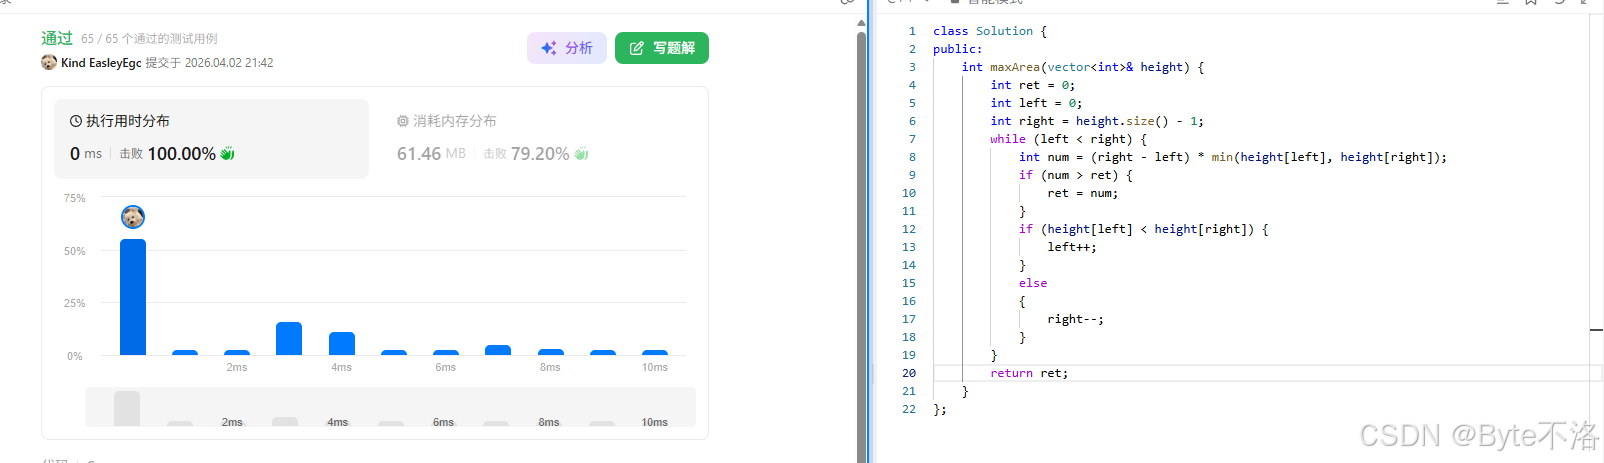1604x463 pixels.
Task: Click the code line 'left++;'
Action: pyautogui.click(x=1072, y=247)
